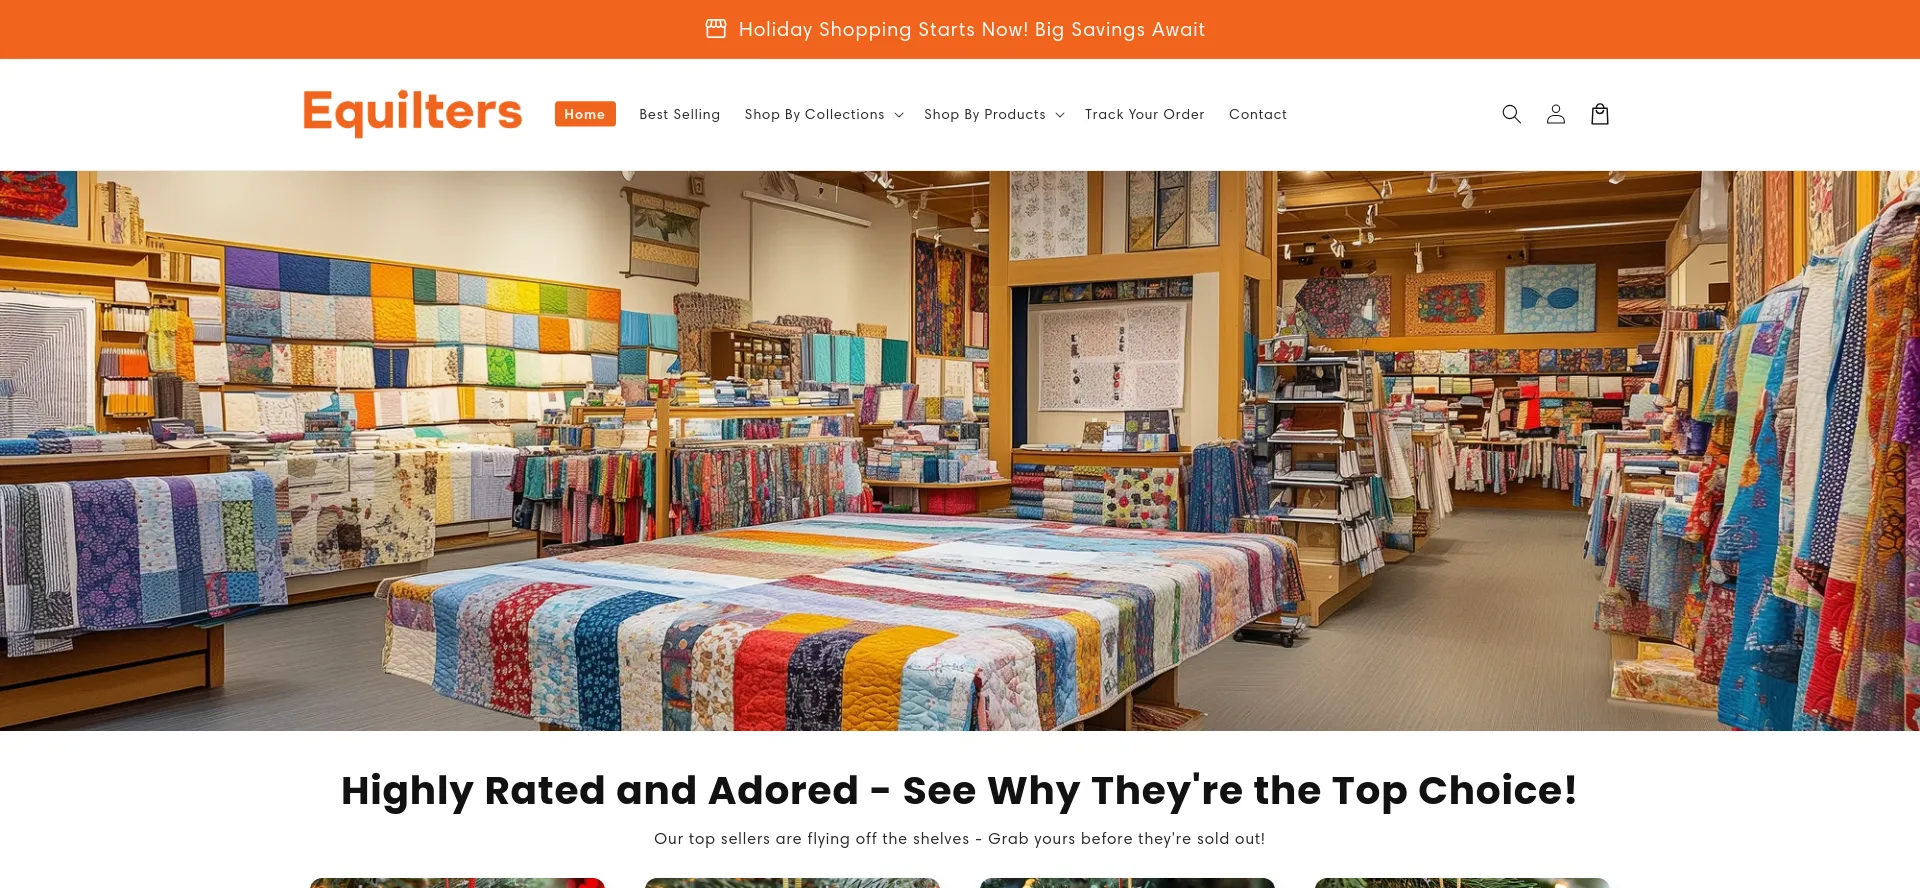The height and width of the screenshot is (888, 1920).
Task: Click the quilt shop hero banner image
Action: (960, 450)
